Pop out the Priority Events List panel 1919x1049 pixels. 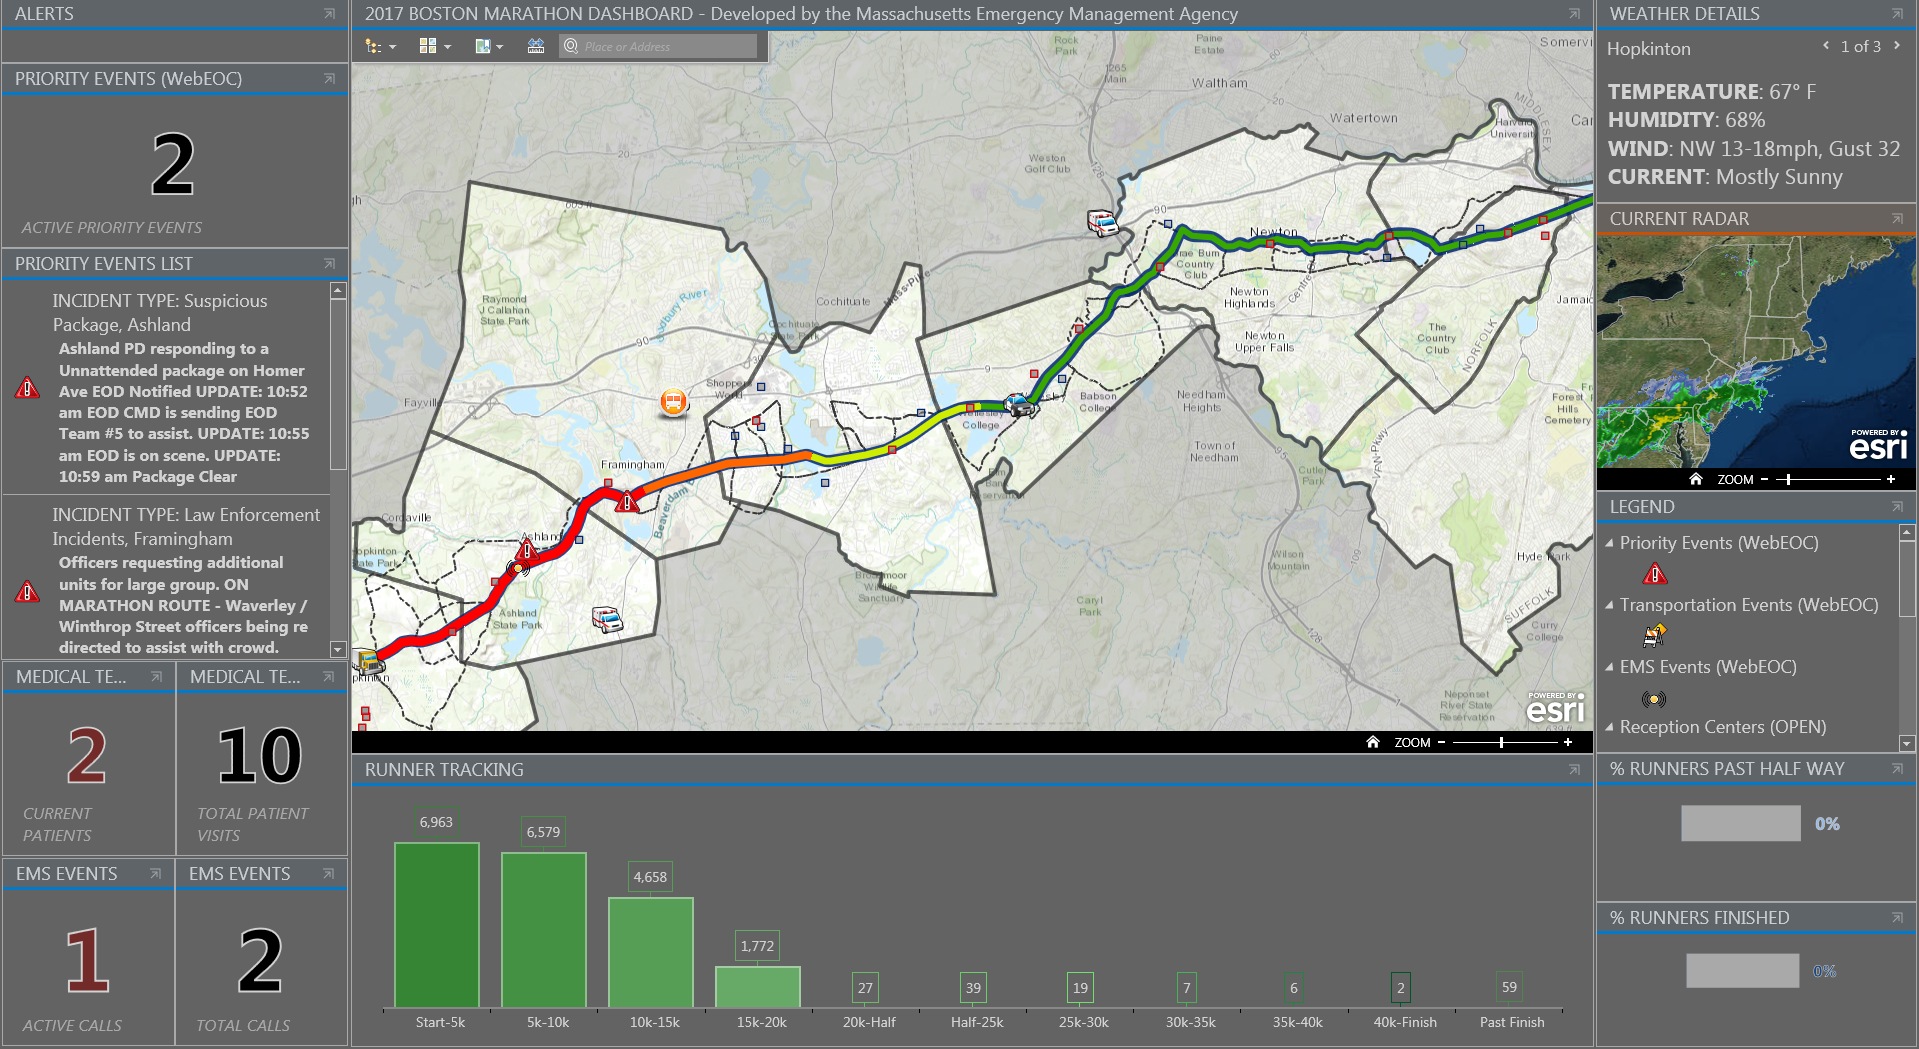[329, 263]
